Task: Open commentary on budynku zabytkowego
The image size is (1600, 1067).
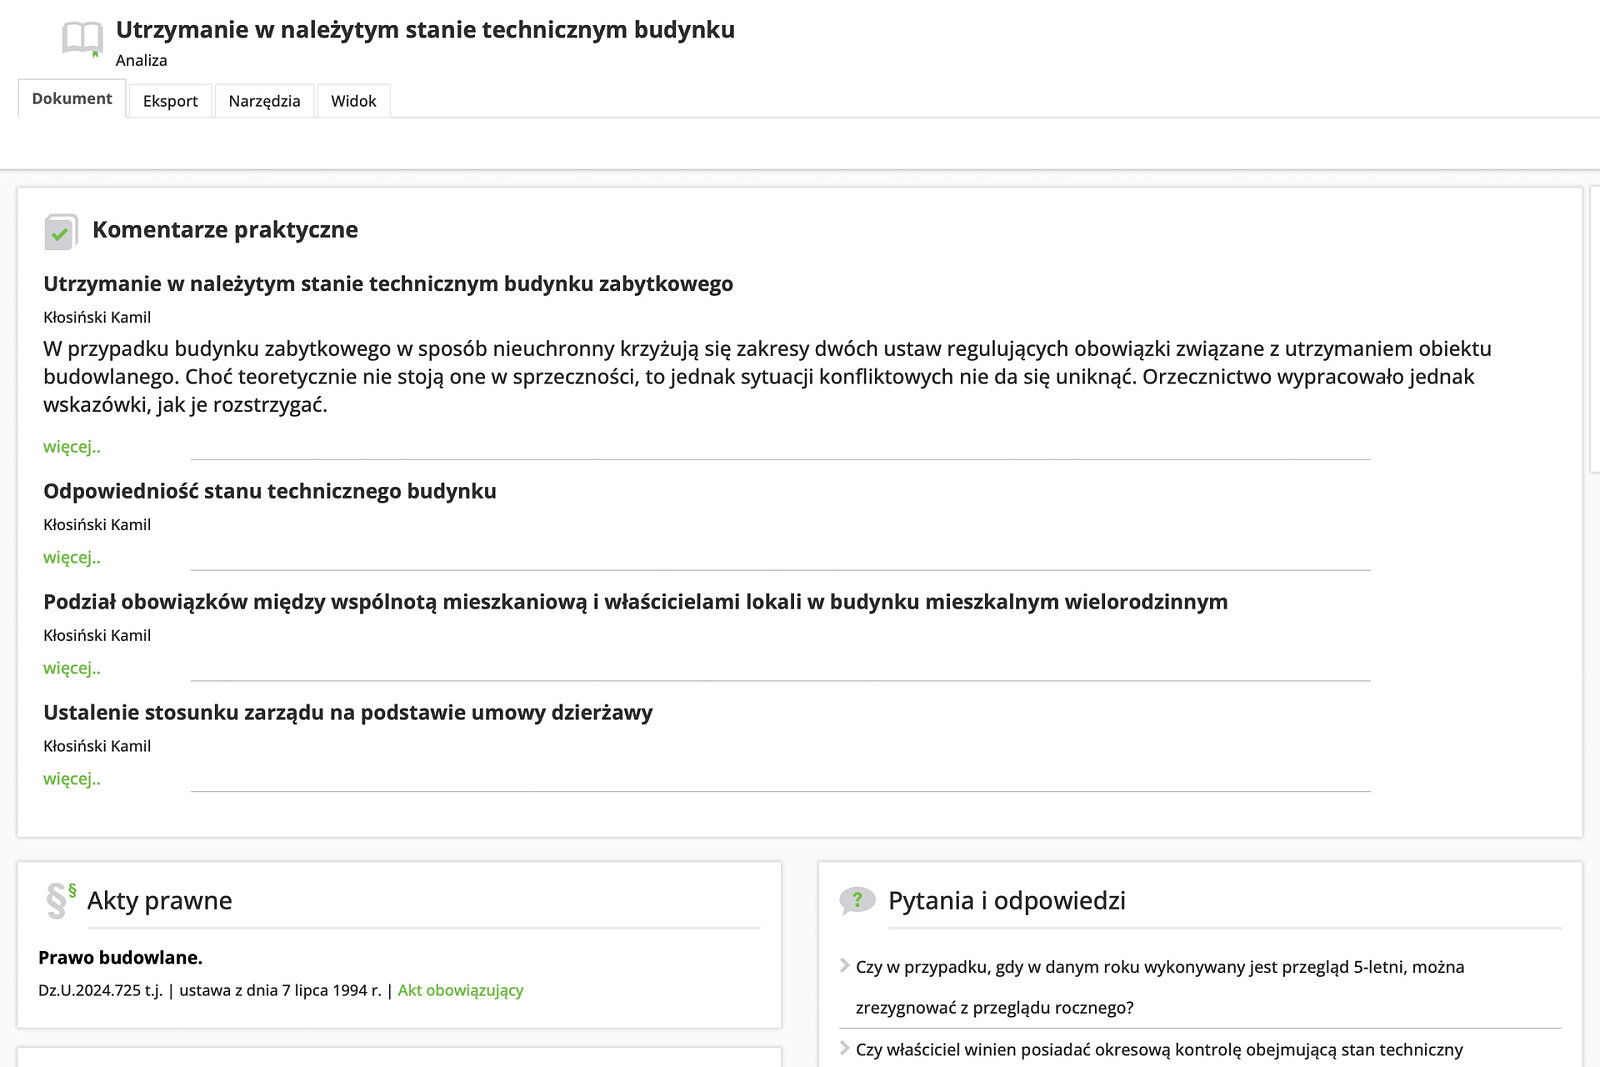Action: pos(388,284)
